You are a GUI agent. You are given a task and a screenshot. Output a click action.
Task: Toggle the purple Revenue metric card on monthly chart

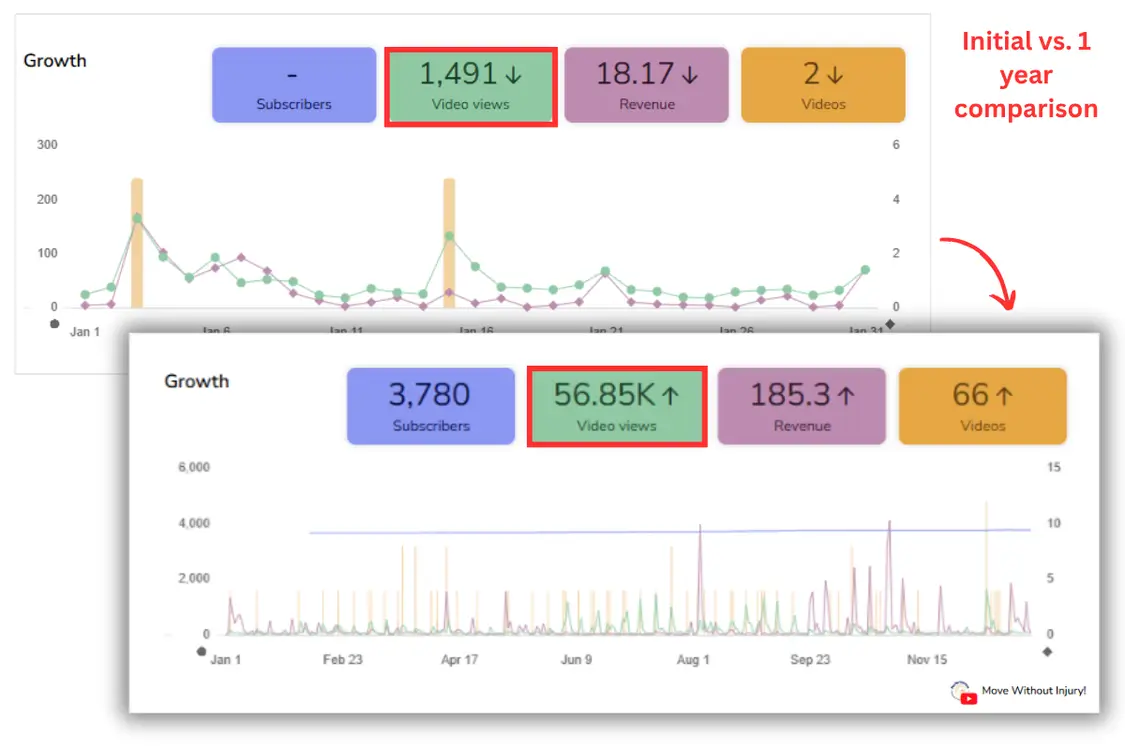click(x=646, y=85)
